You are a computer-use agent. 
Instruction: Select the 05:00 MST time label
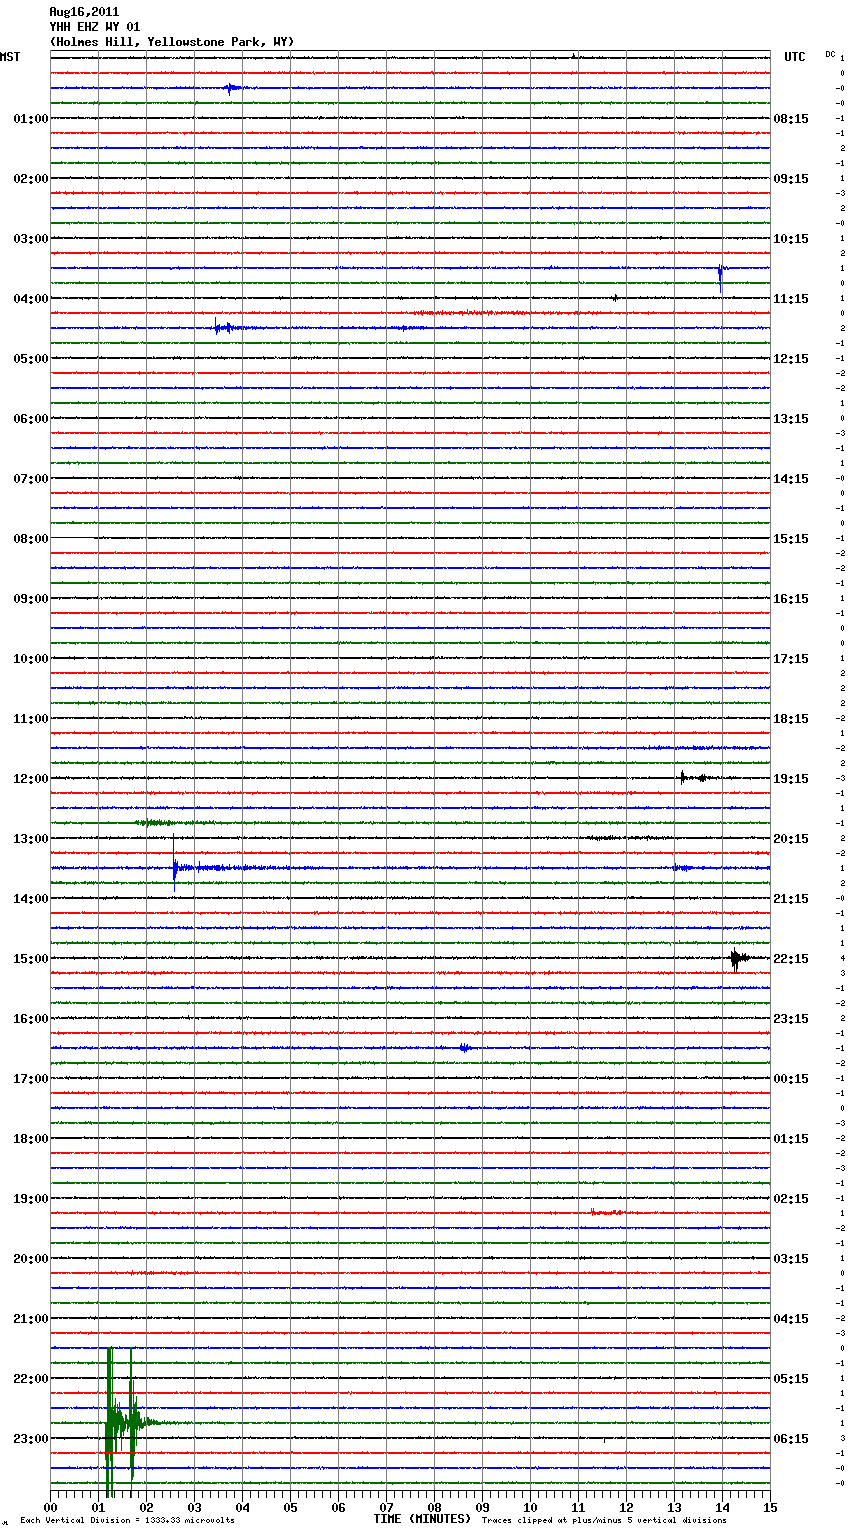coord(31,359)
